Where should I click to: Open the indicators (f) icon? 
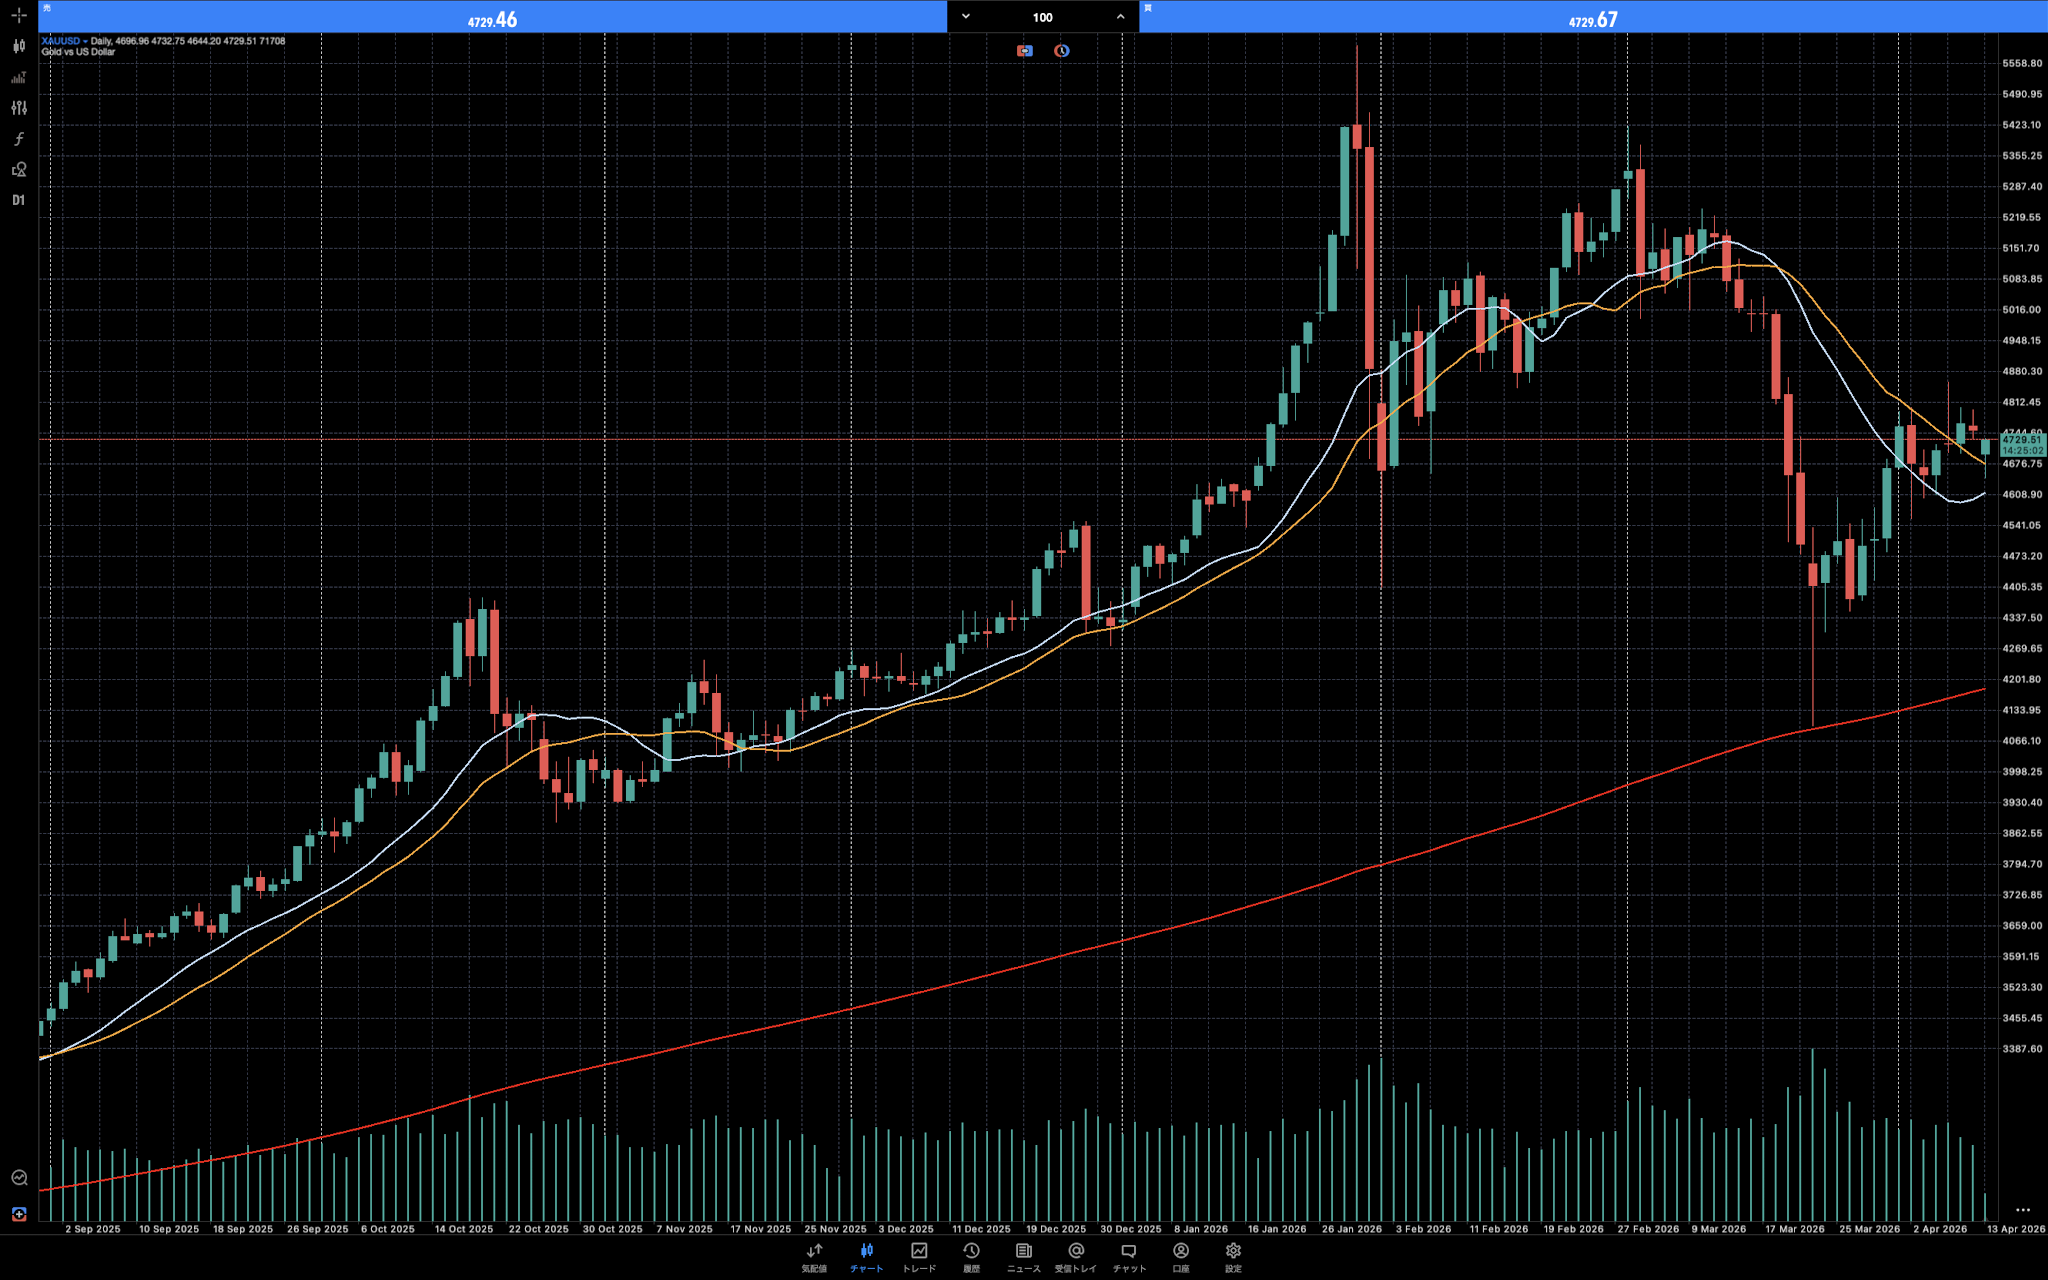pos(18,139)
